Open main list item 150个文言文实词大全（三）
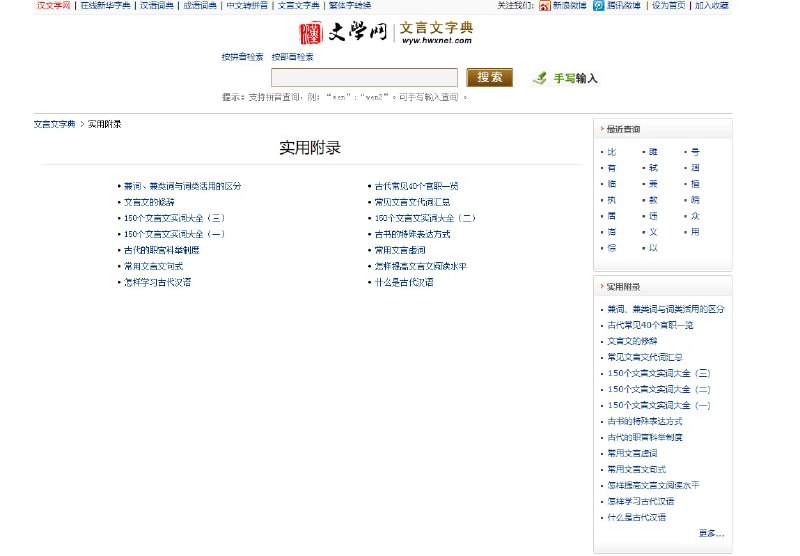The height and width of the screenshot is (556, 800). [174, 218]
